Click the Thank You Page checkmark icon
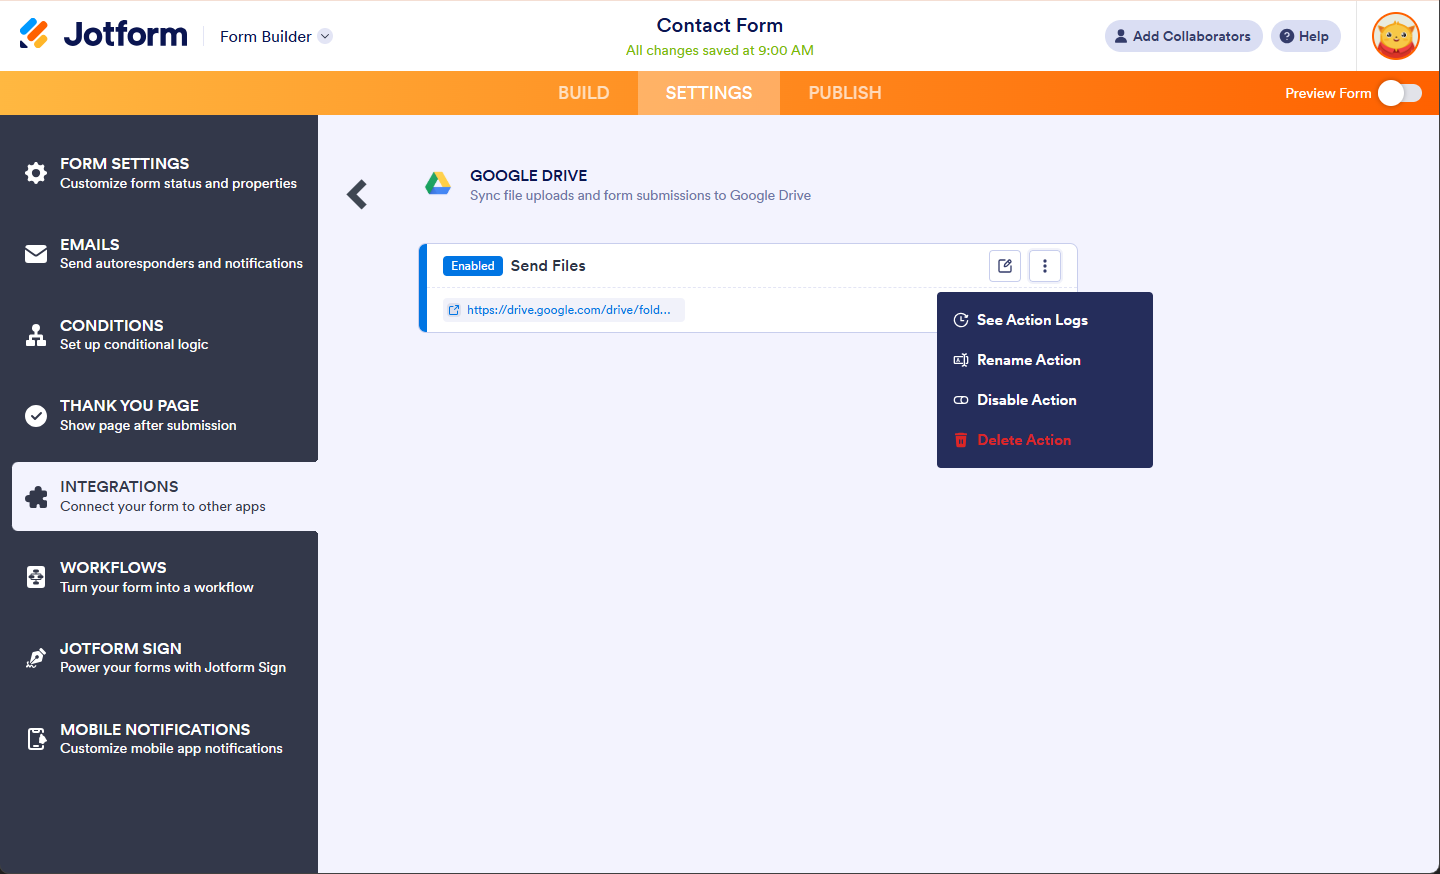The height and width of the screenshot is (874, 1440). [x=36, y=415]
